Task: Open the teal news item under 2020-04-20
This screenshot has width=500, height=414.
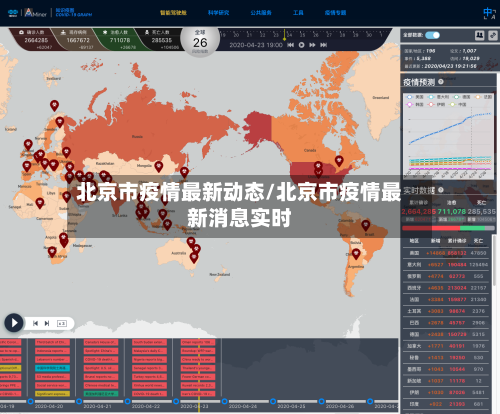Action: 52,368
